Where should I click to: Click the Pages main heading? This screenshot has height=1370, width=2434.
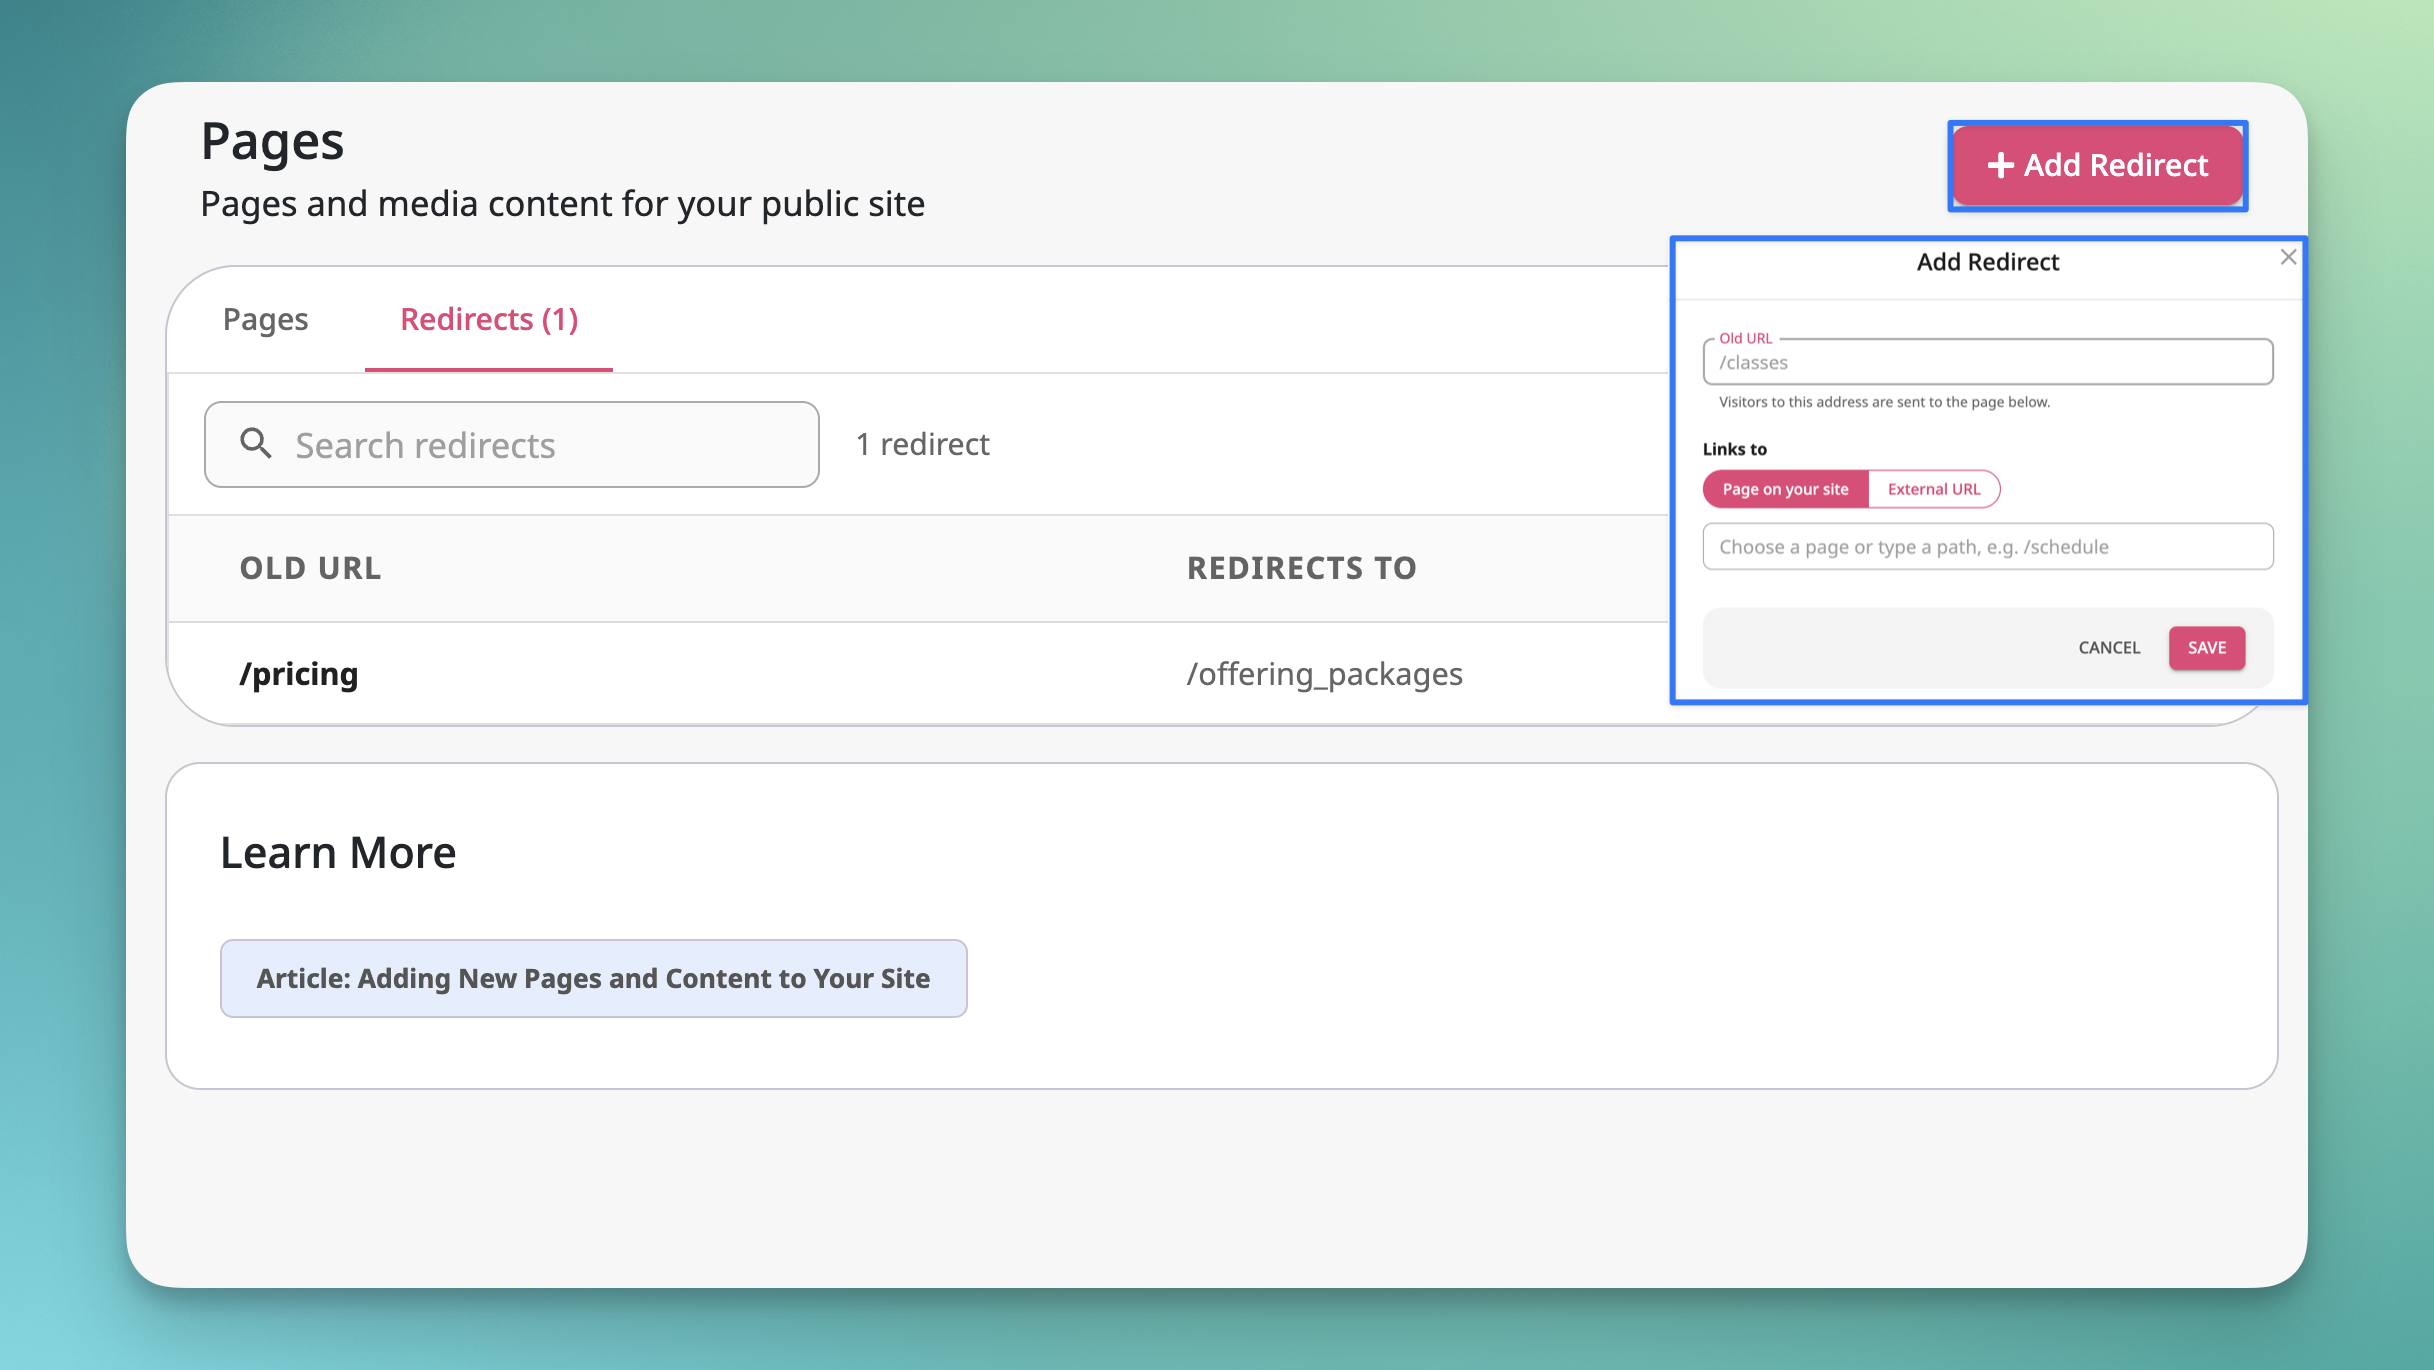(x=272, y=141)
